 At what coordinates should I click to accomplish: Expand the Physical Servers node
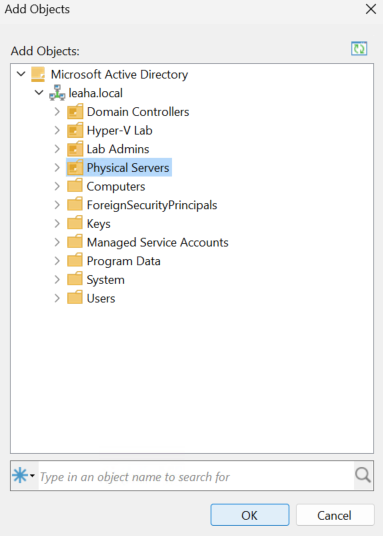click(x=57, y=168)
